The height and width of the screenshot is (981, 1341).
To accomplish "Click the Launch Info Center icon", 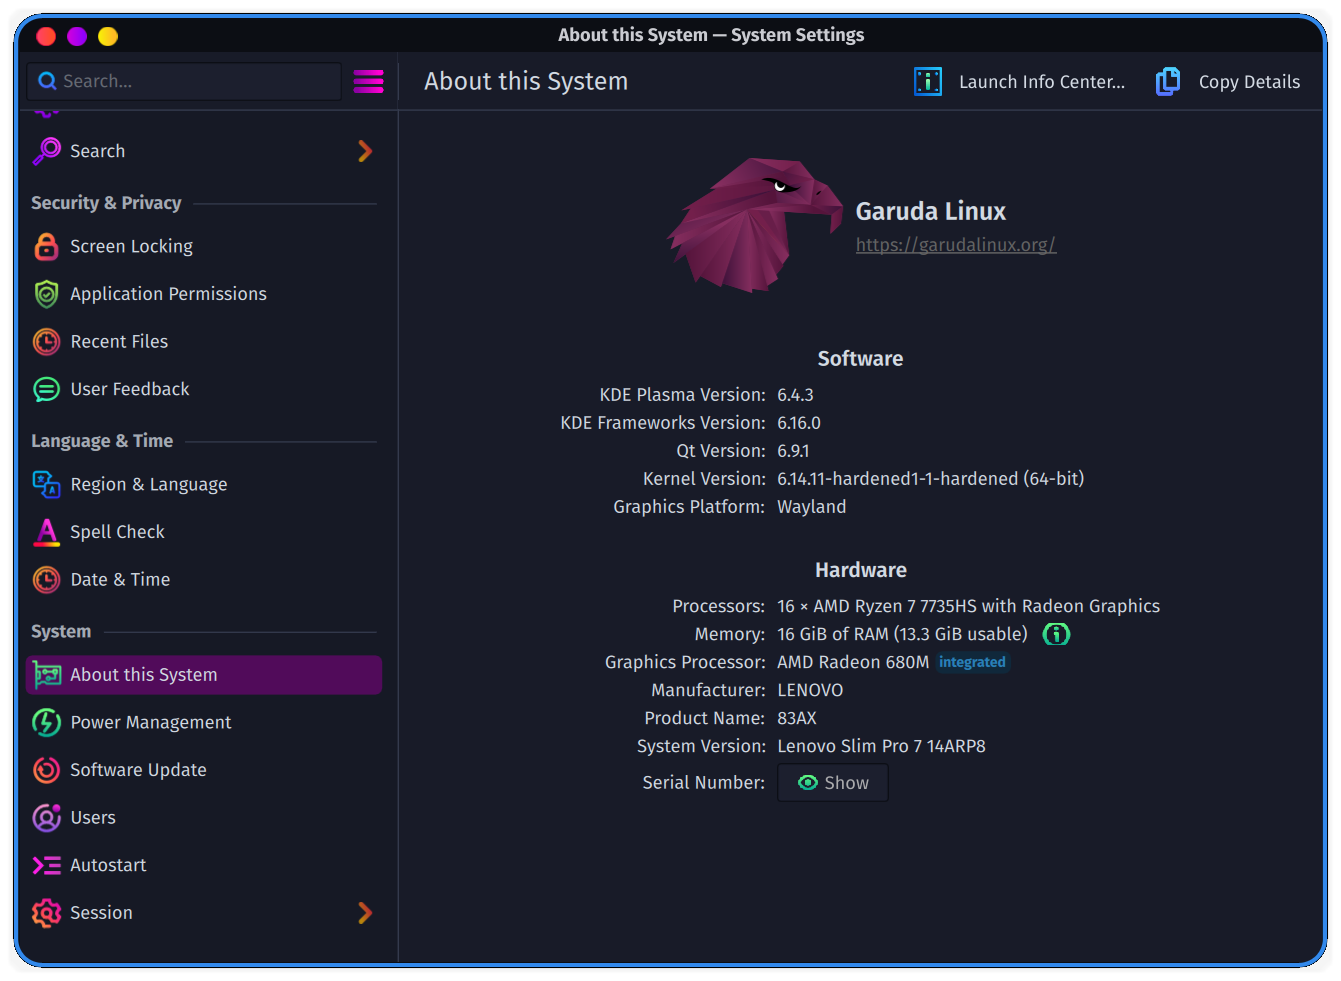I will 928,82.
